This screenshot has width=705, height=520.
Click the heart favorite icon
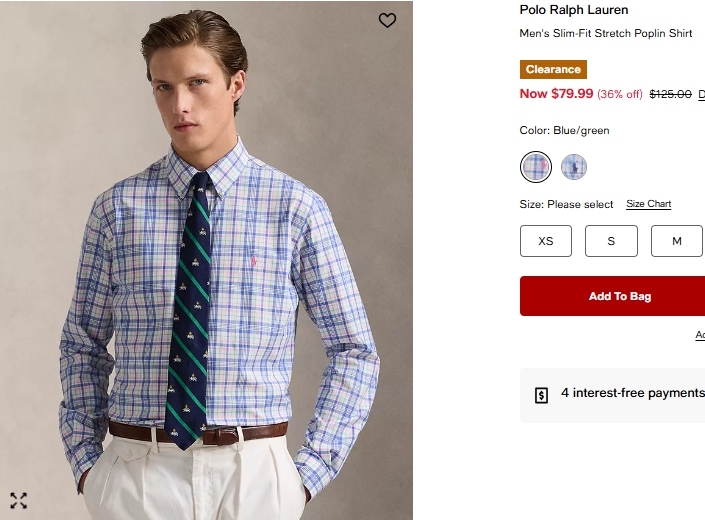click(387, 20)
